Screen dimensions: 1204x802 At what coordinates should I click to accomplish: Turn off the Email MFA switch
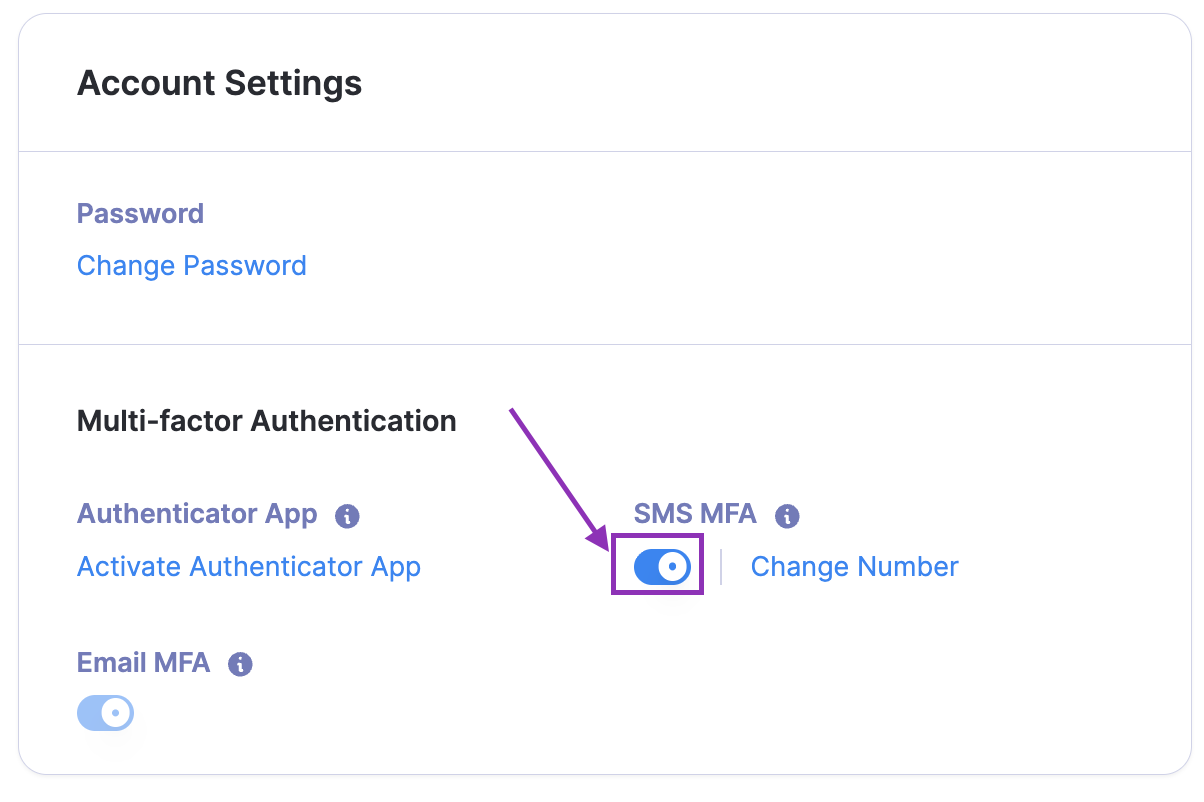[105, 714]
